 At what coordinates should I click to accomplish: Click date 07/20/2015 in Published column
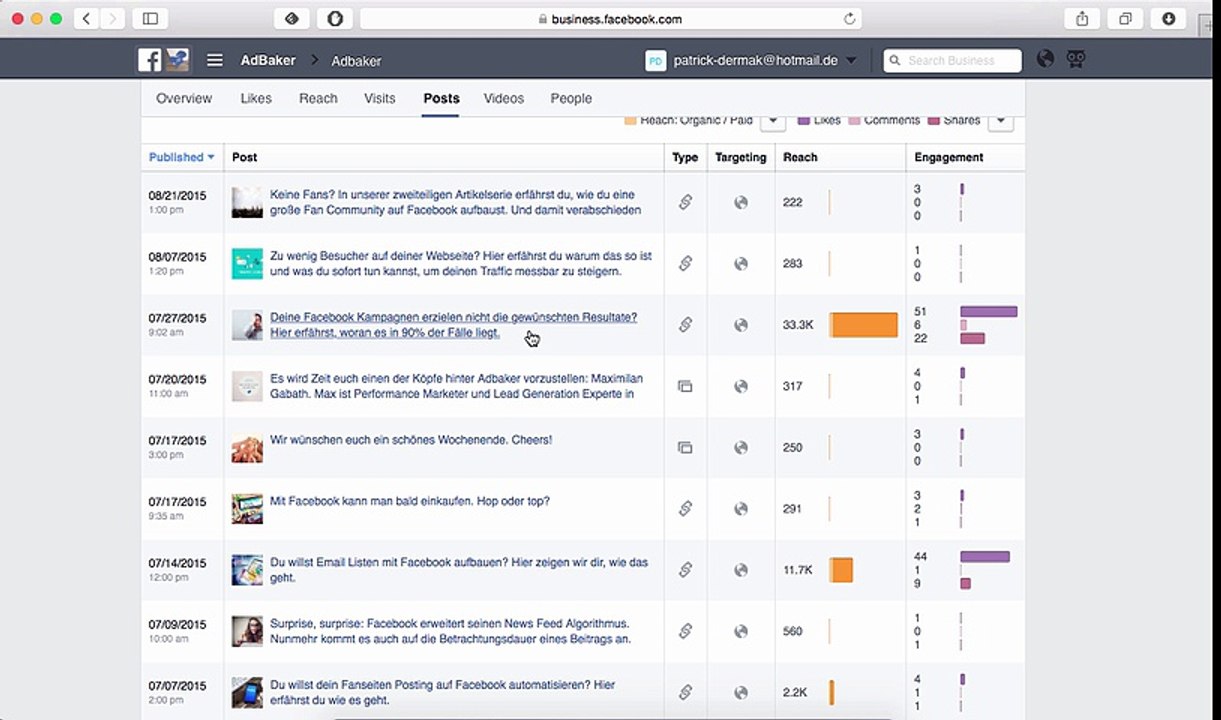[x=178, y=379]
